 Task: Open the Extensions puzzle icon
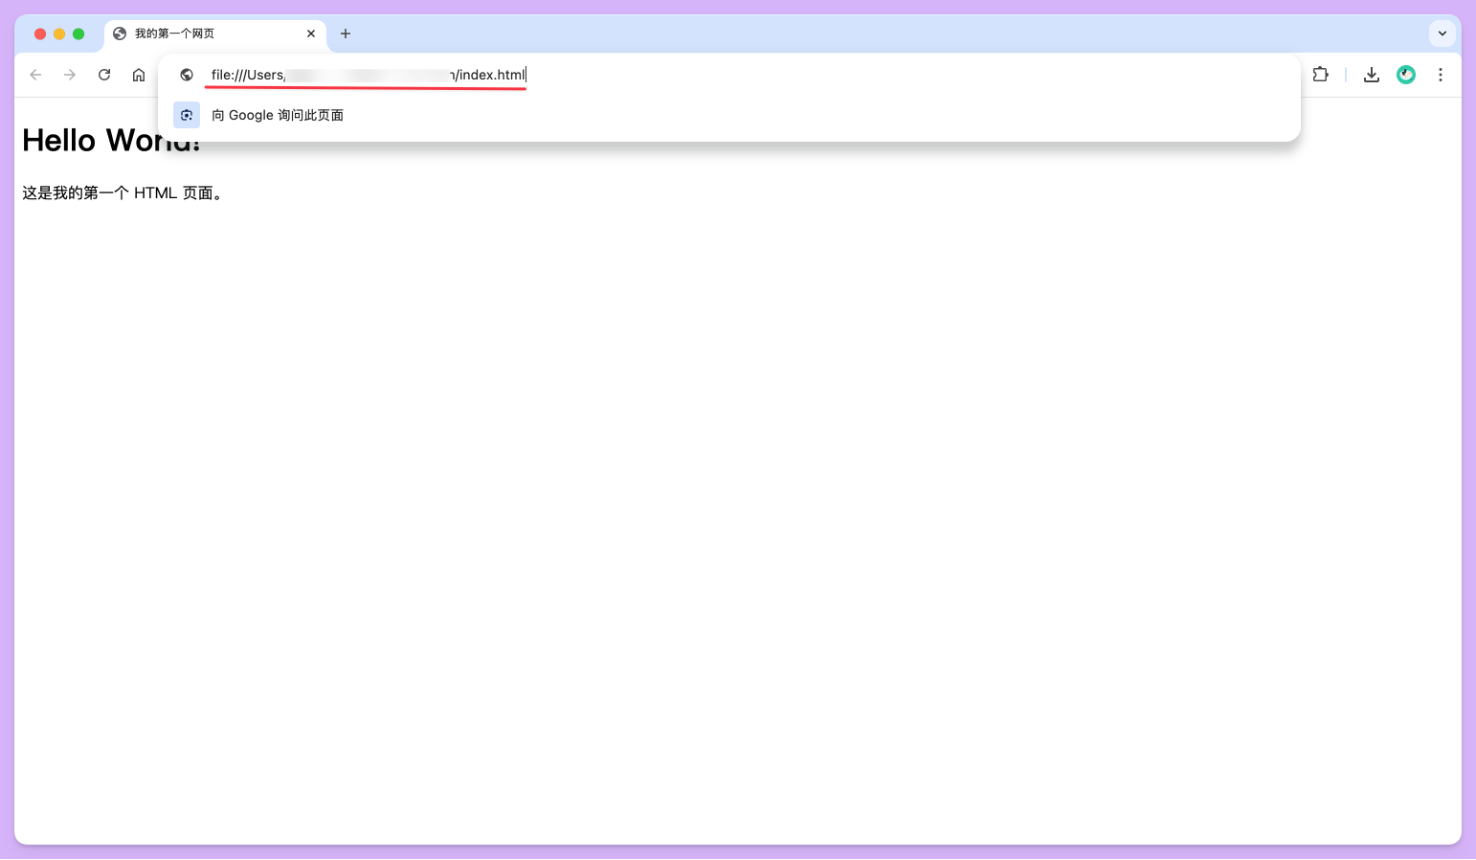(1320, 75)
